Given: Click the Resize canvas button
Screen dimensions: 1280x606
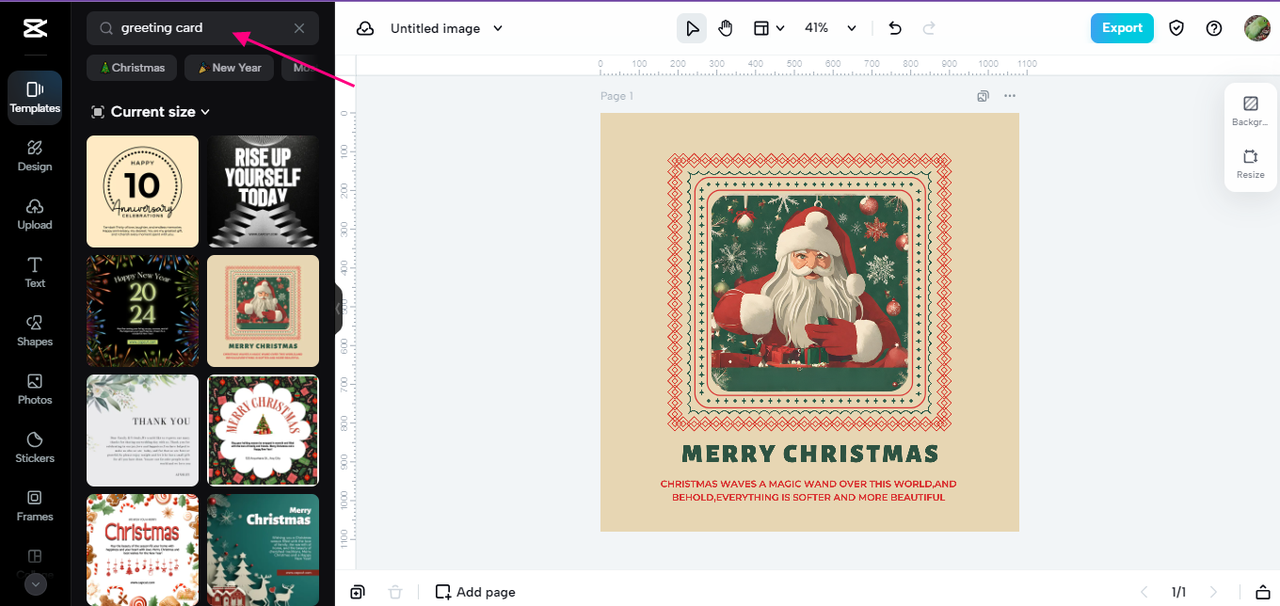Looking at the screenshot, I should pos(1250,164).
